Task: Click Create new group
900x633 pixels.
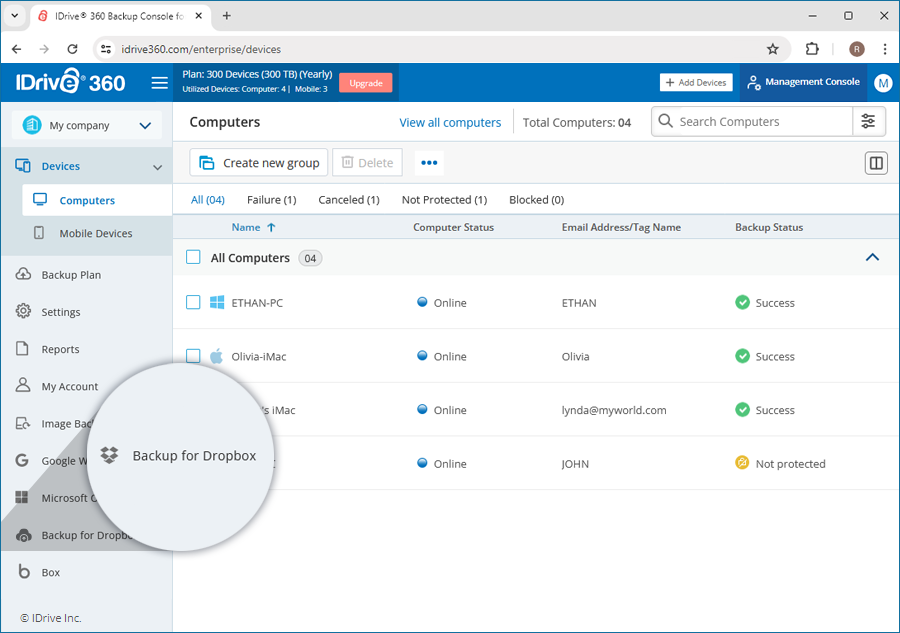Action: 259,163
